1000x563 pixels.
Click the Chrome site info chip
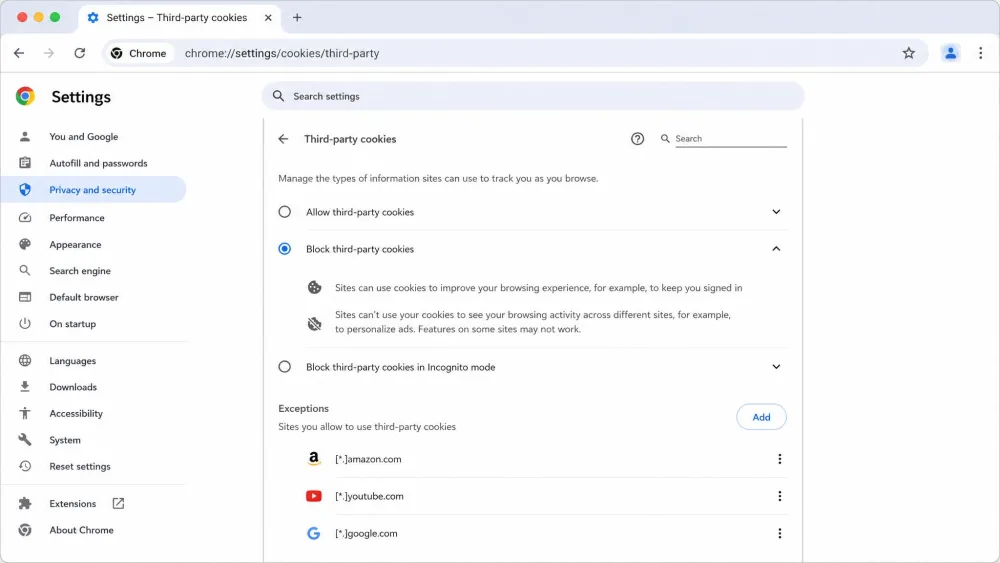click(x=138, y=53)
